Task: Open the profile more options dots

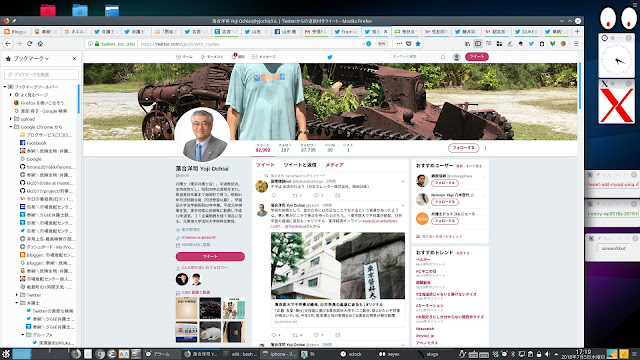Action: tap(485, 148)
